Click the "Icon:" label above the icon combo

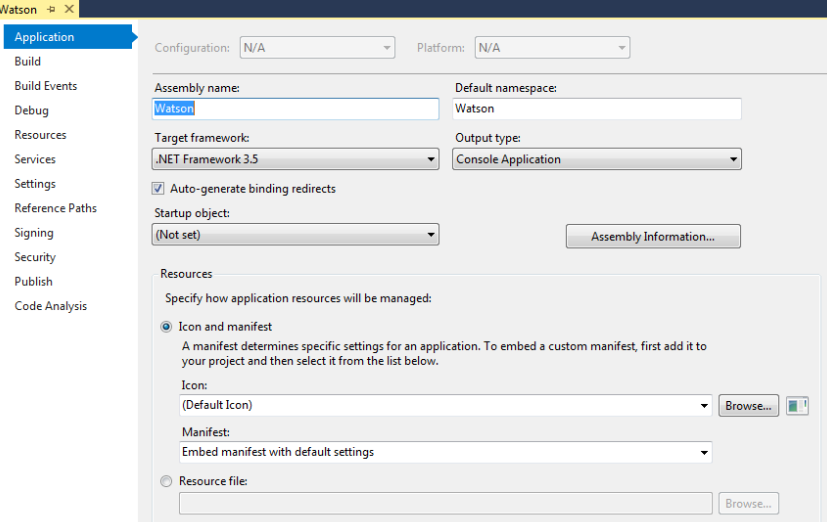pos(195,385)
